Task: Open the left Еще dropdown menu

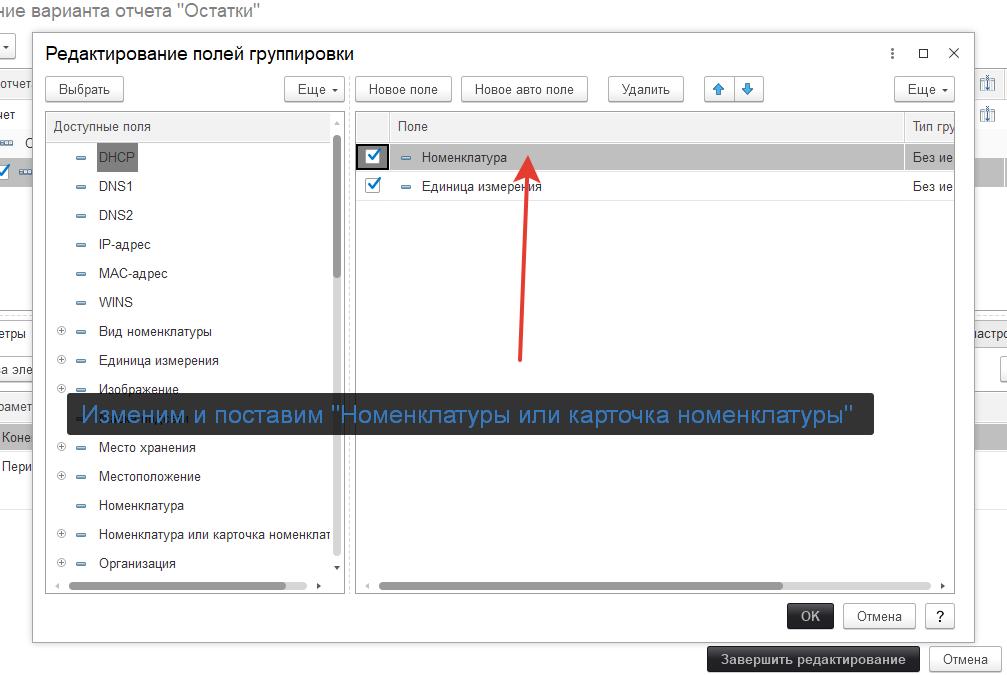Action: click(x=314, y=89)
